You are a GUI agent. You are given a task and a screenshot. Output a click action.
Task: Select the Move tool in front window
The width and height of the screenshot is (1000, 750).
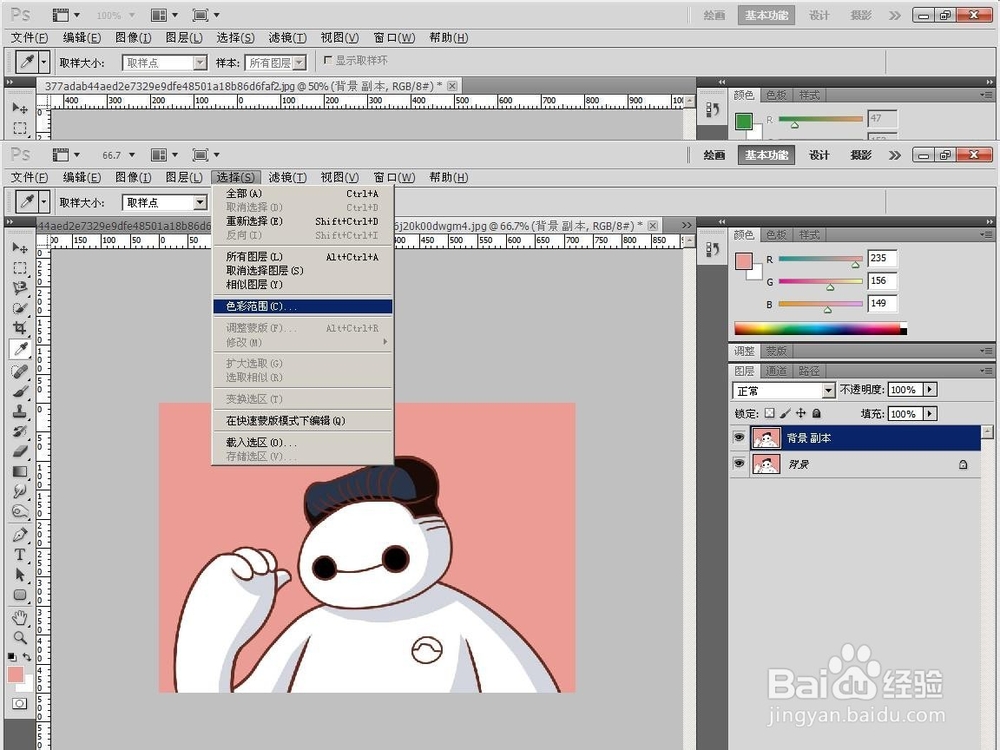click(x=20, y=247)
